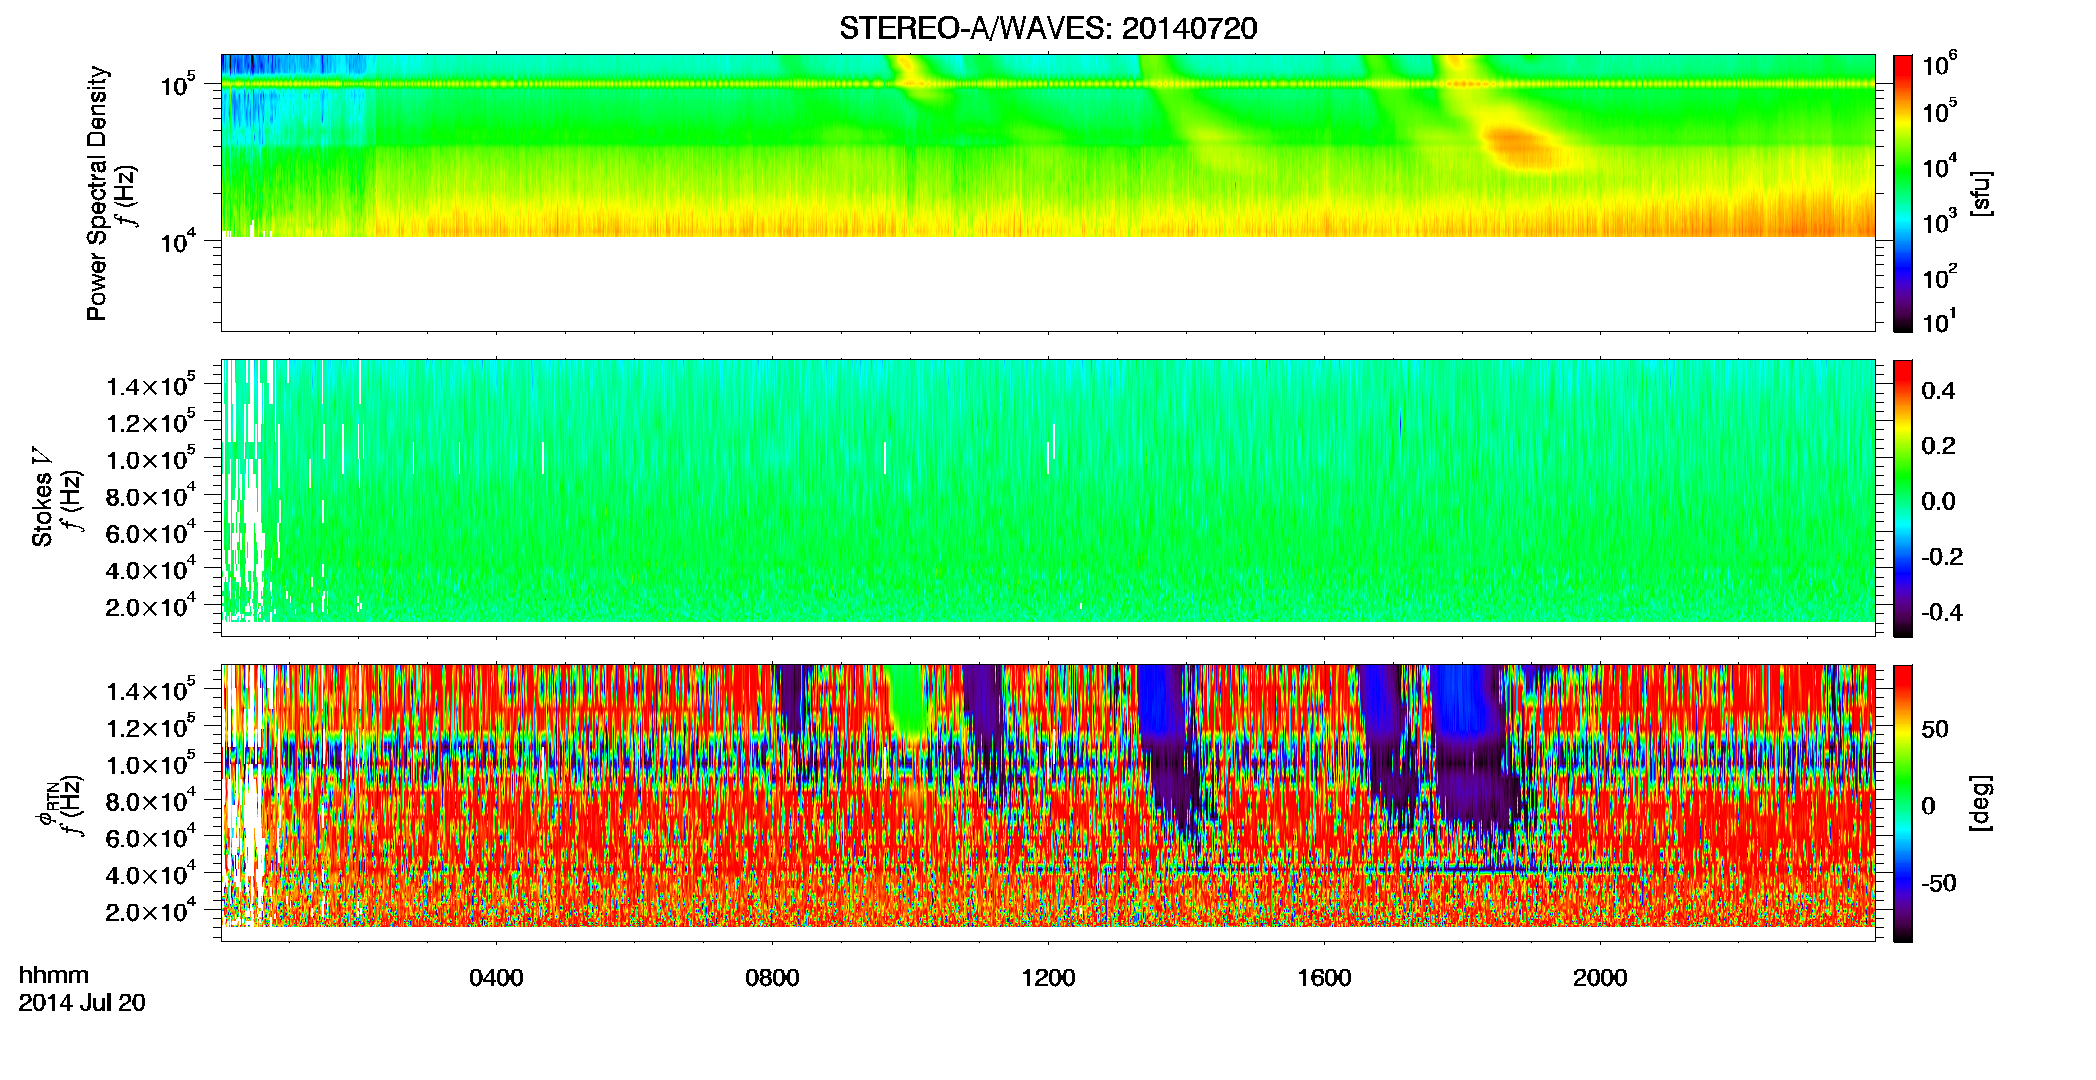Click the -0.2 value on Stokes color bar
This screenshot has width=2096, height=1080.
[1942, 557]
